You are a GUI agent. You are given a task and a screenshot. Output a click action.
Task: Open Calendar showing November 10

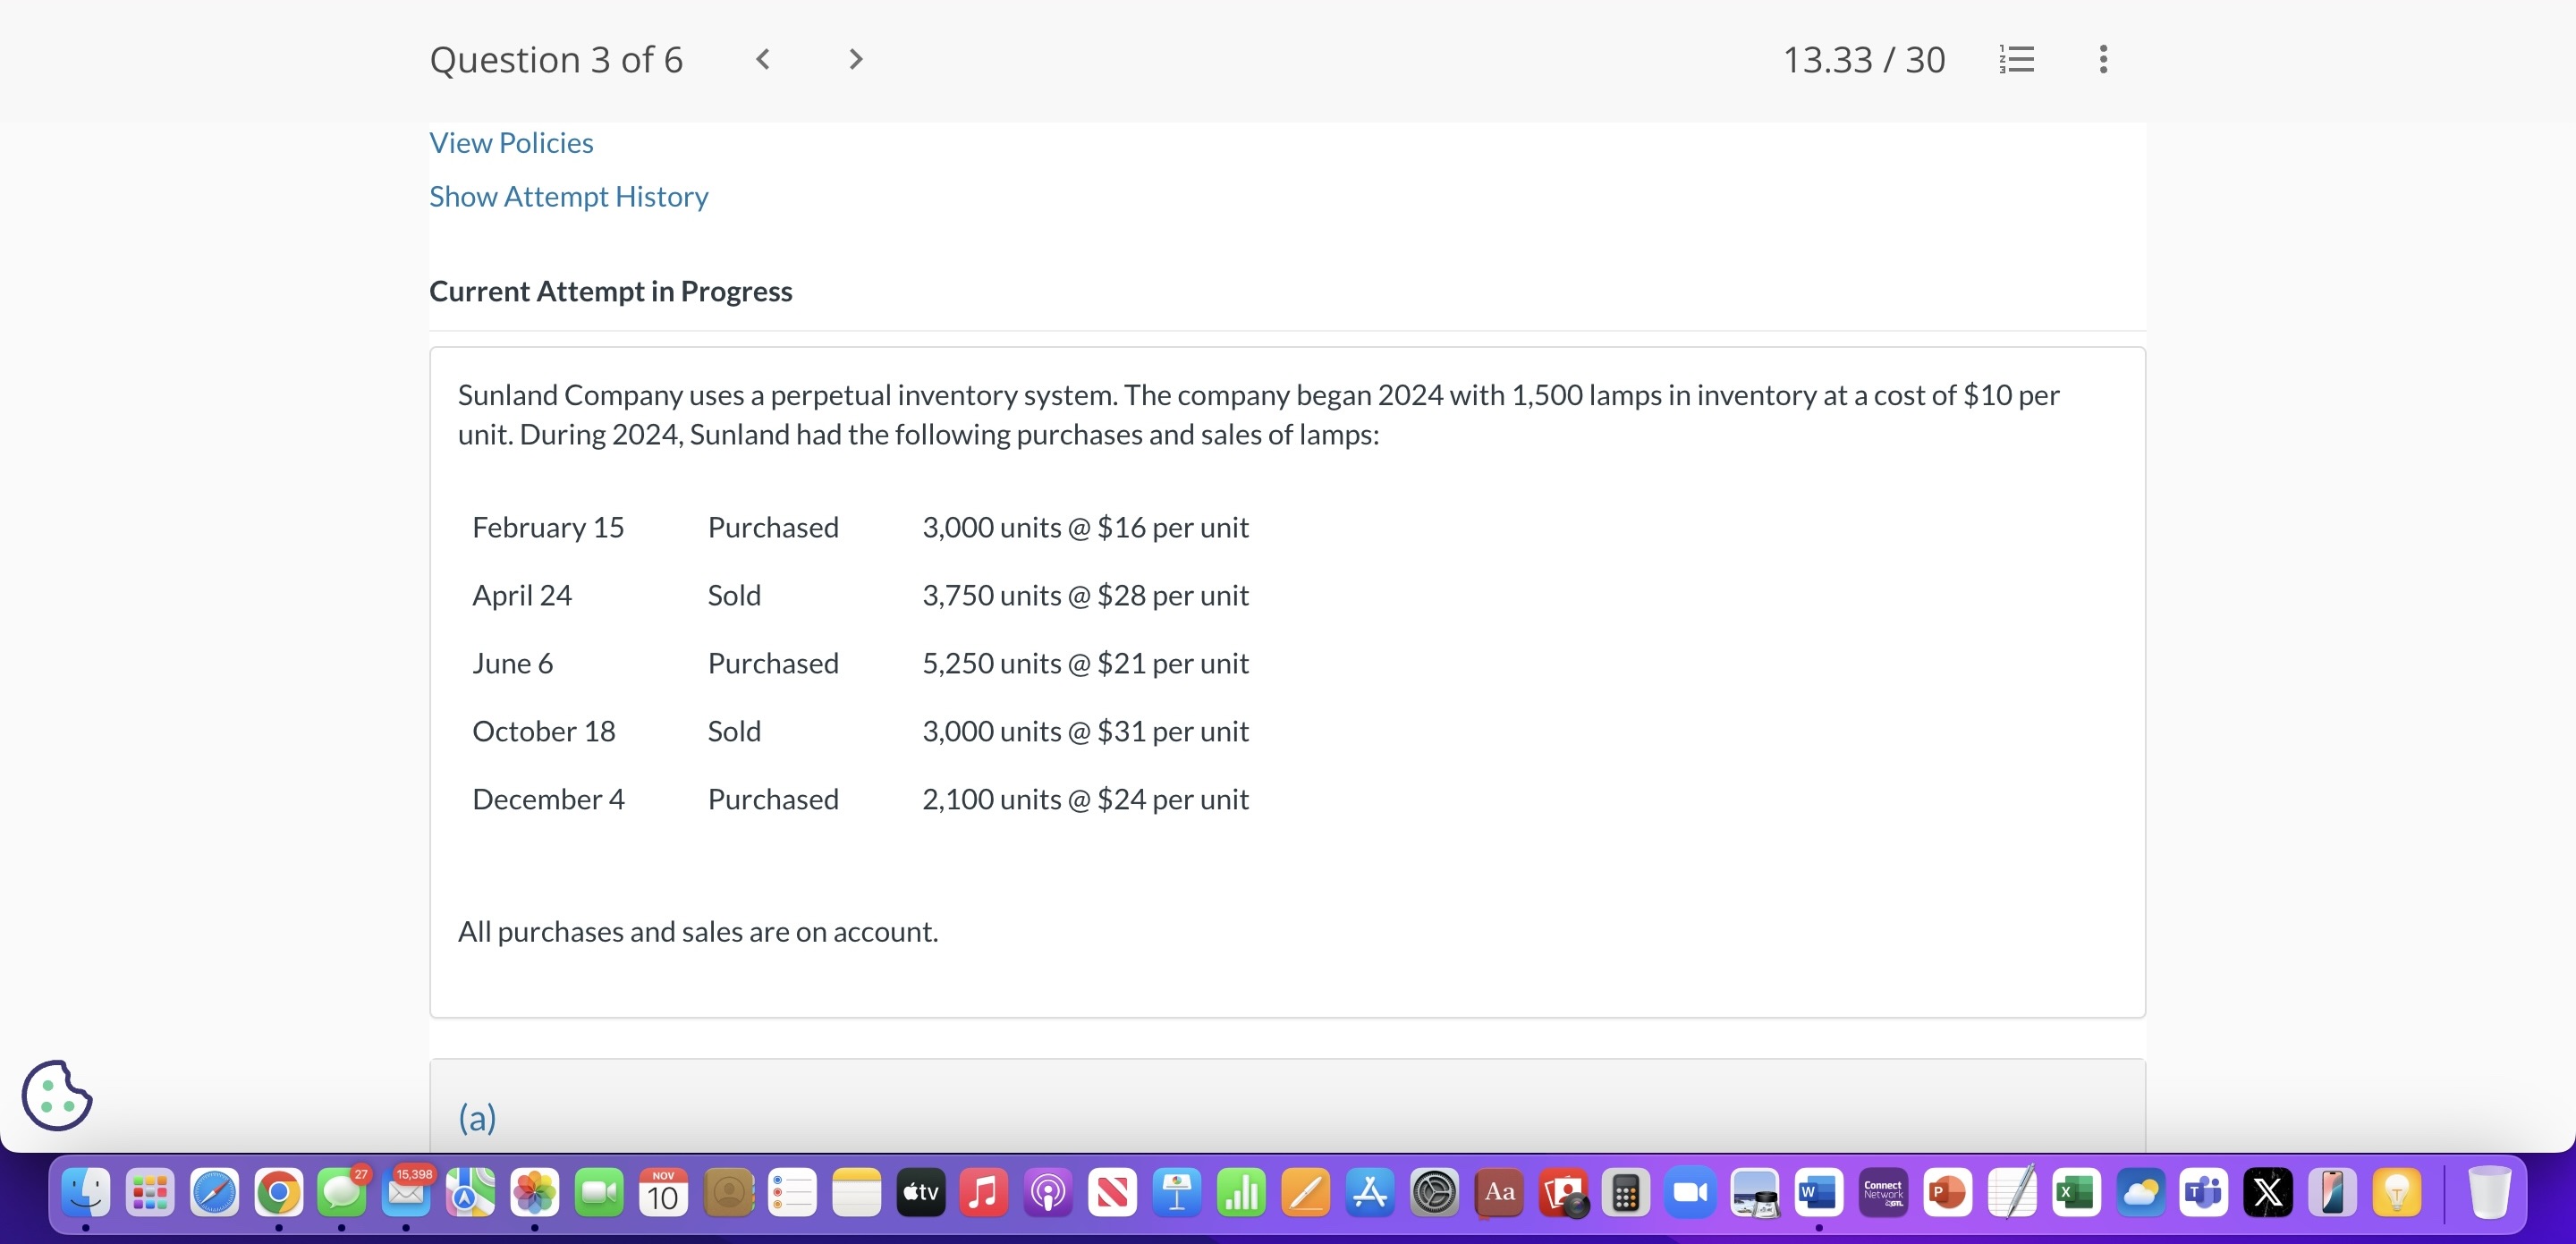tap(662, 1192)
